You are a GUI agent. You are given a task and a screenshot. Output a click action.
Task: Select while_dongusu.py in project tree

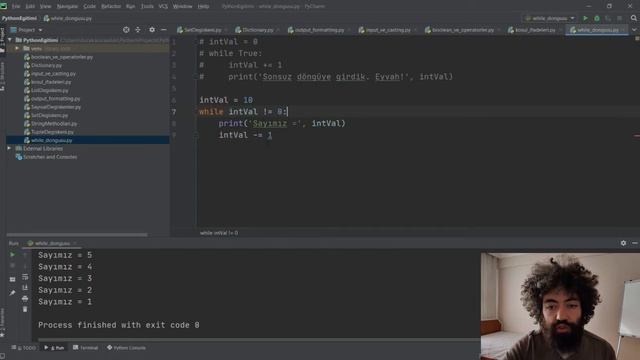[88, 140]
